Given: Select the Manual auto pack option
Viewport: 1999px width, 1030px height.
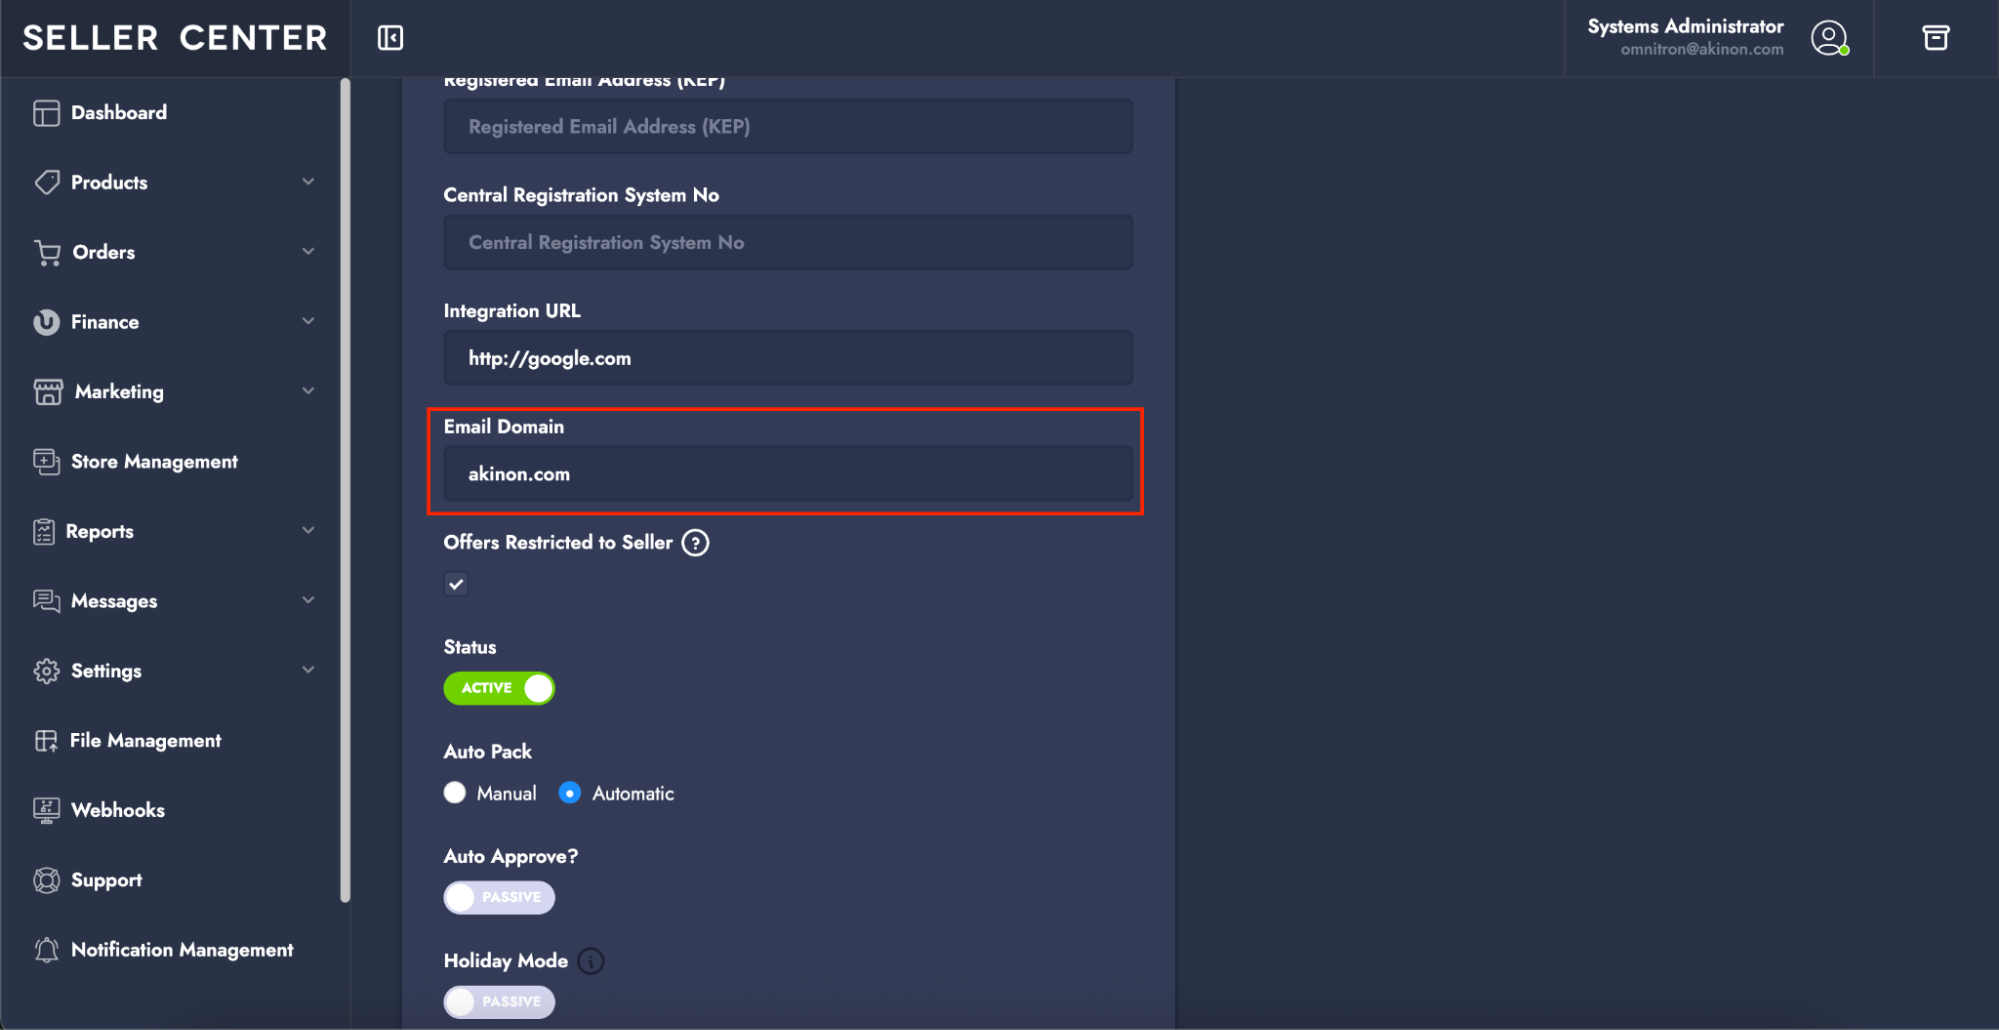Looking at the screenshot, I should tap(455, 793).
